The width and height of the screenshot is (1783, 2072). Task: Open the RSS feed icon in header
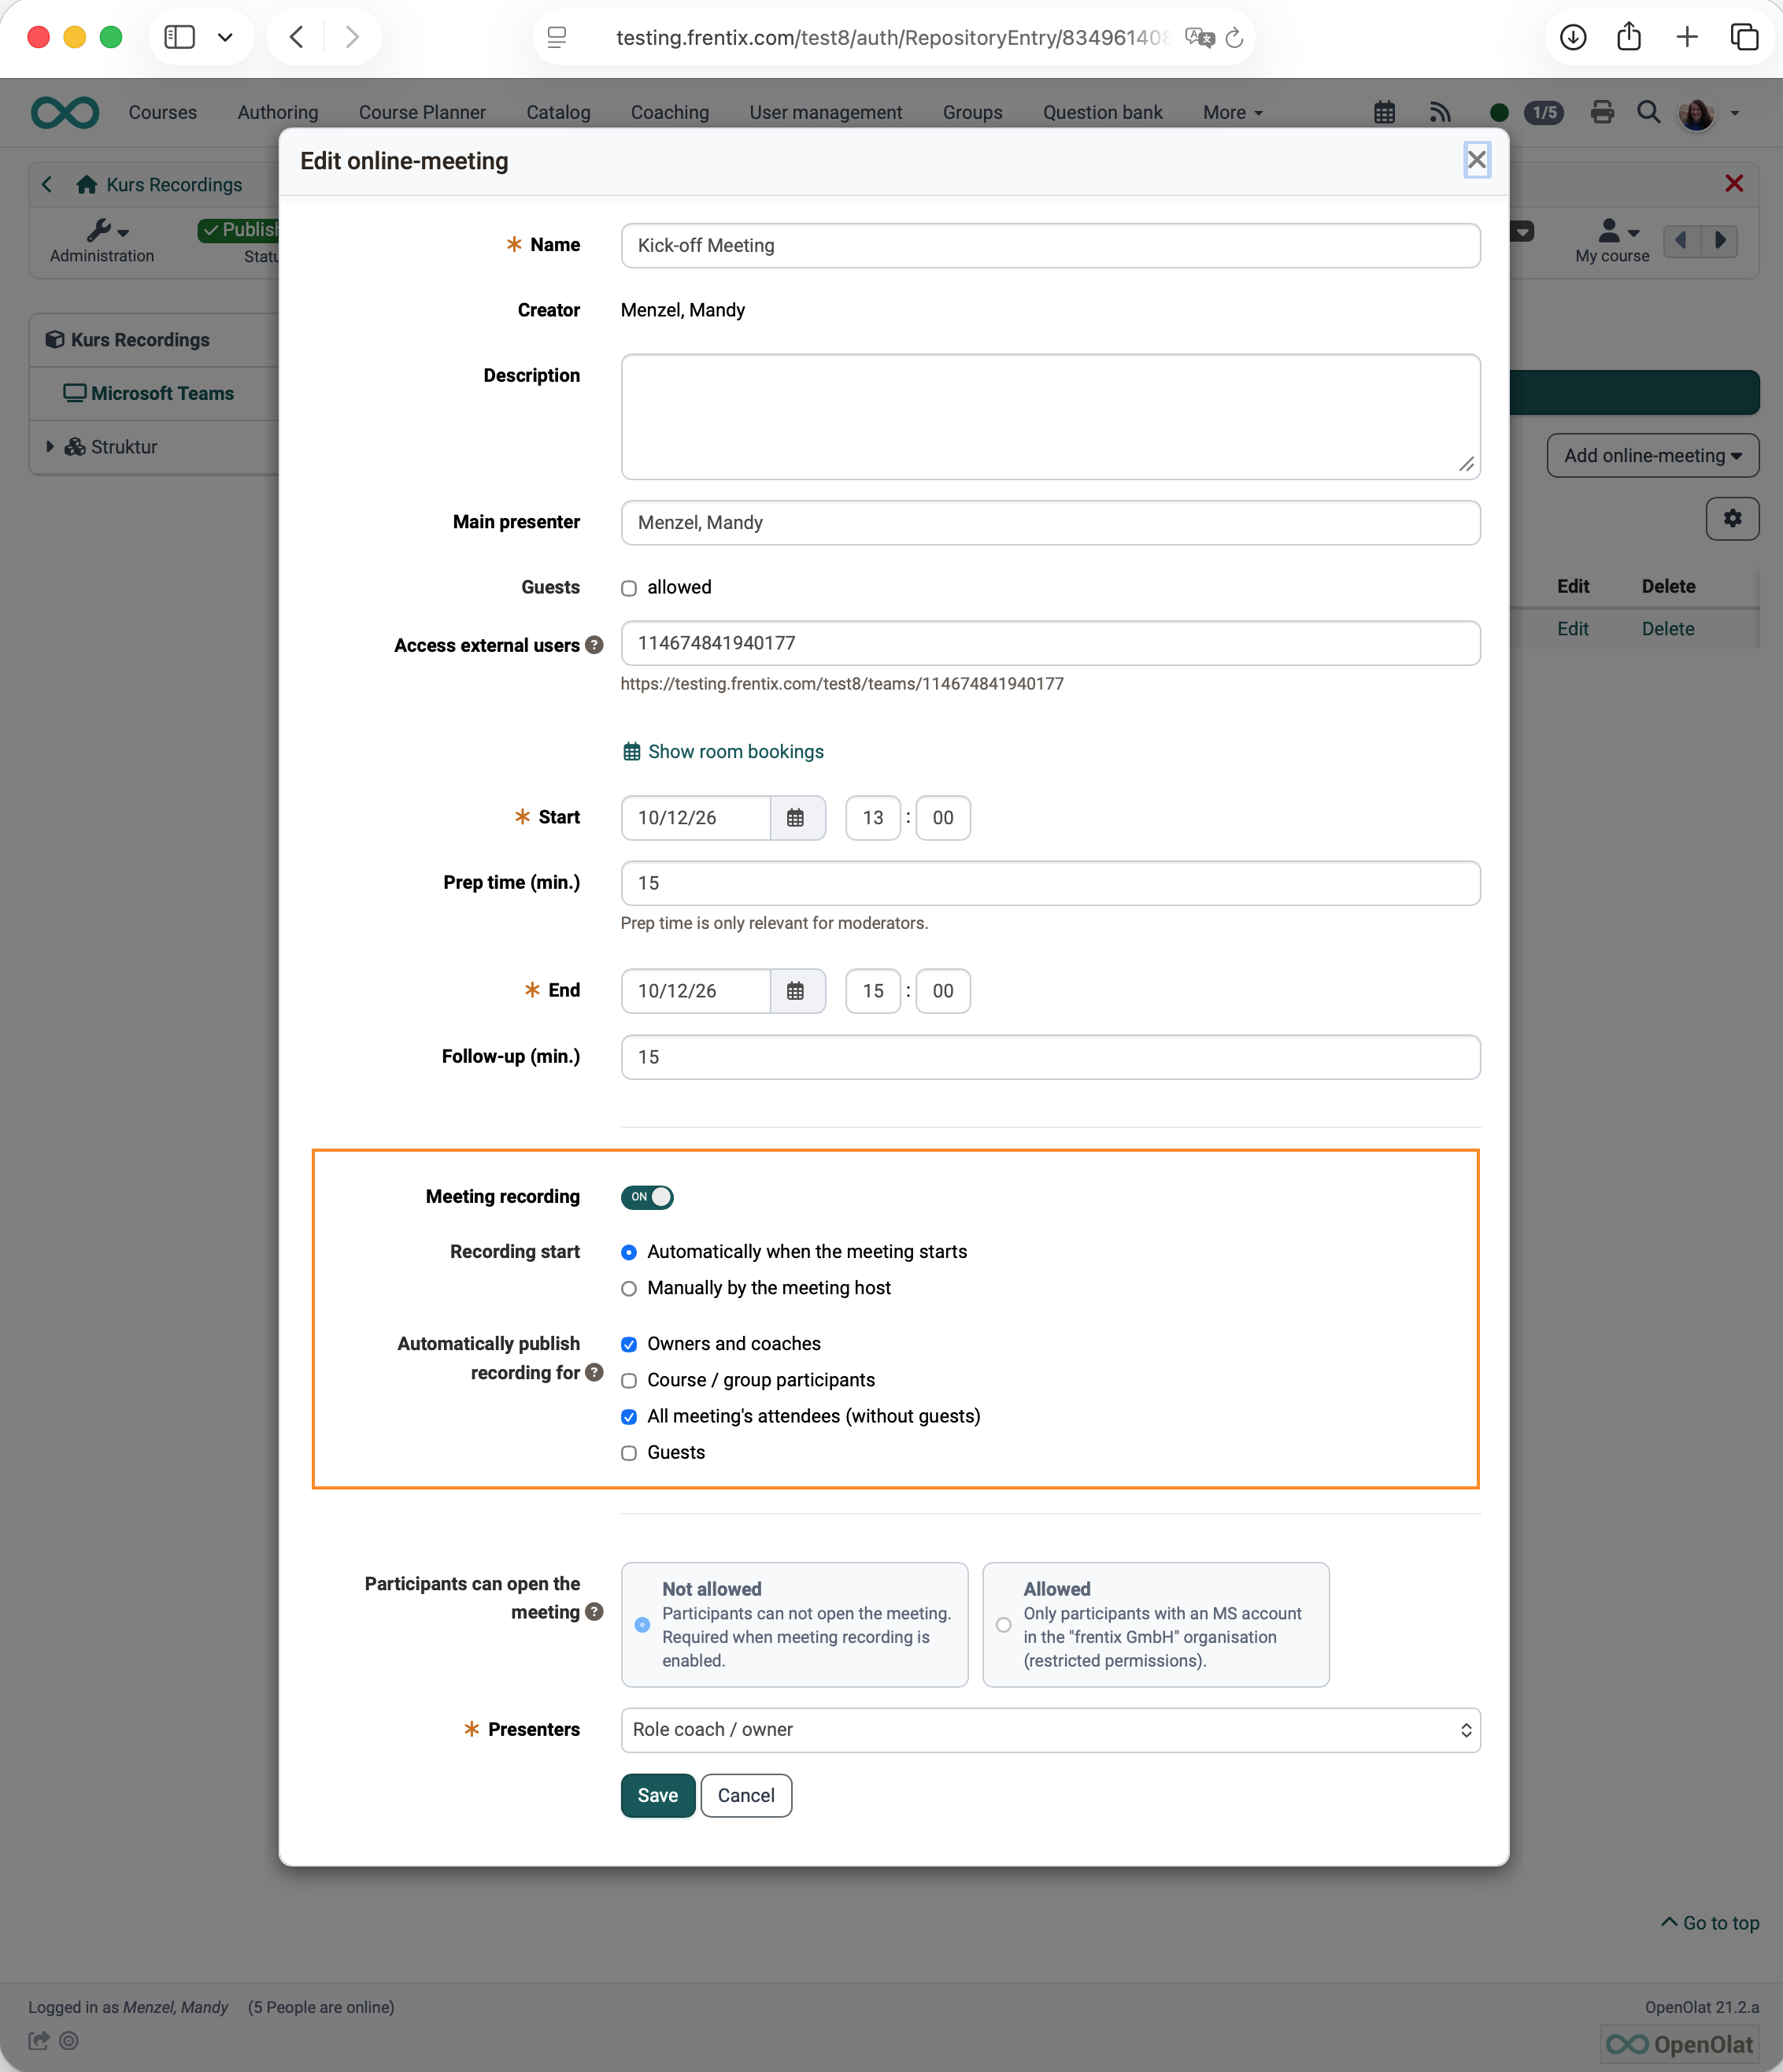point(1440,112)
